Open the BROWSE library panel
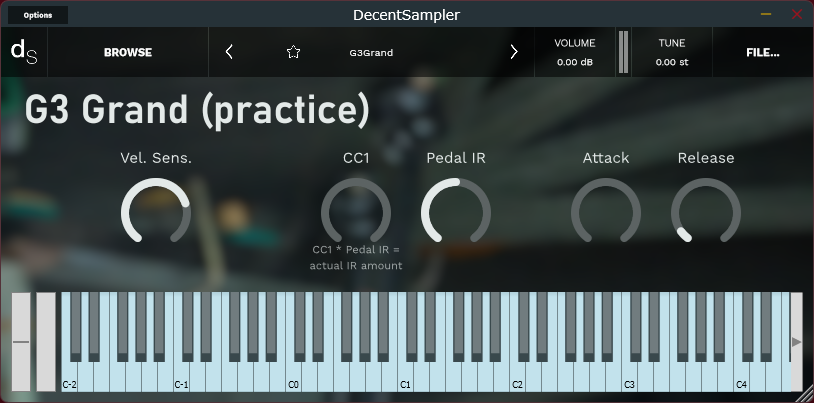 tap(128, 52)
